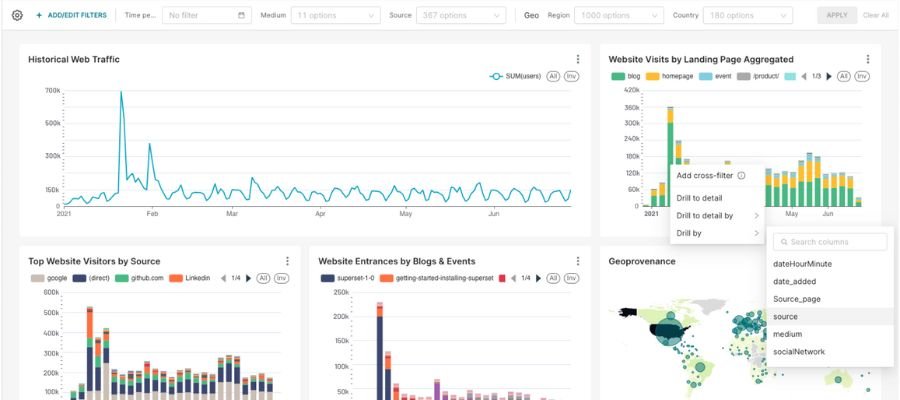Select medium column option
The height and width of the screenshot is (400, 900).
830,334
